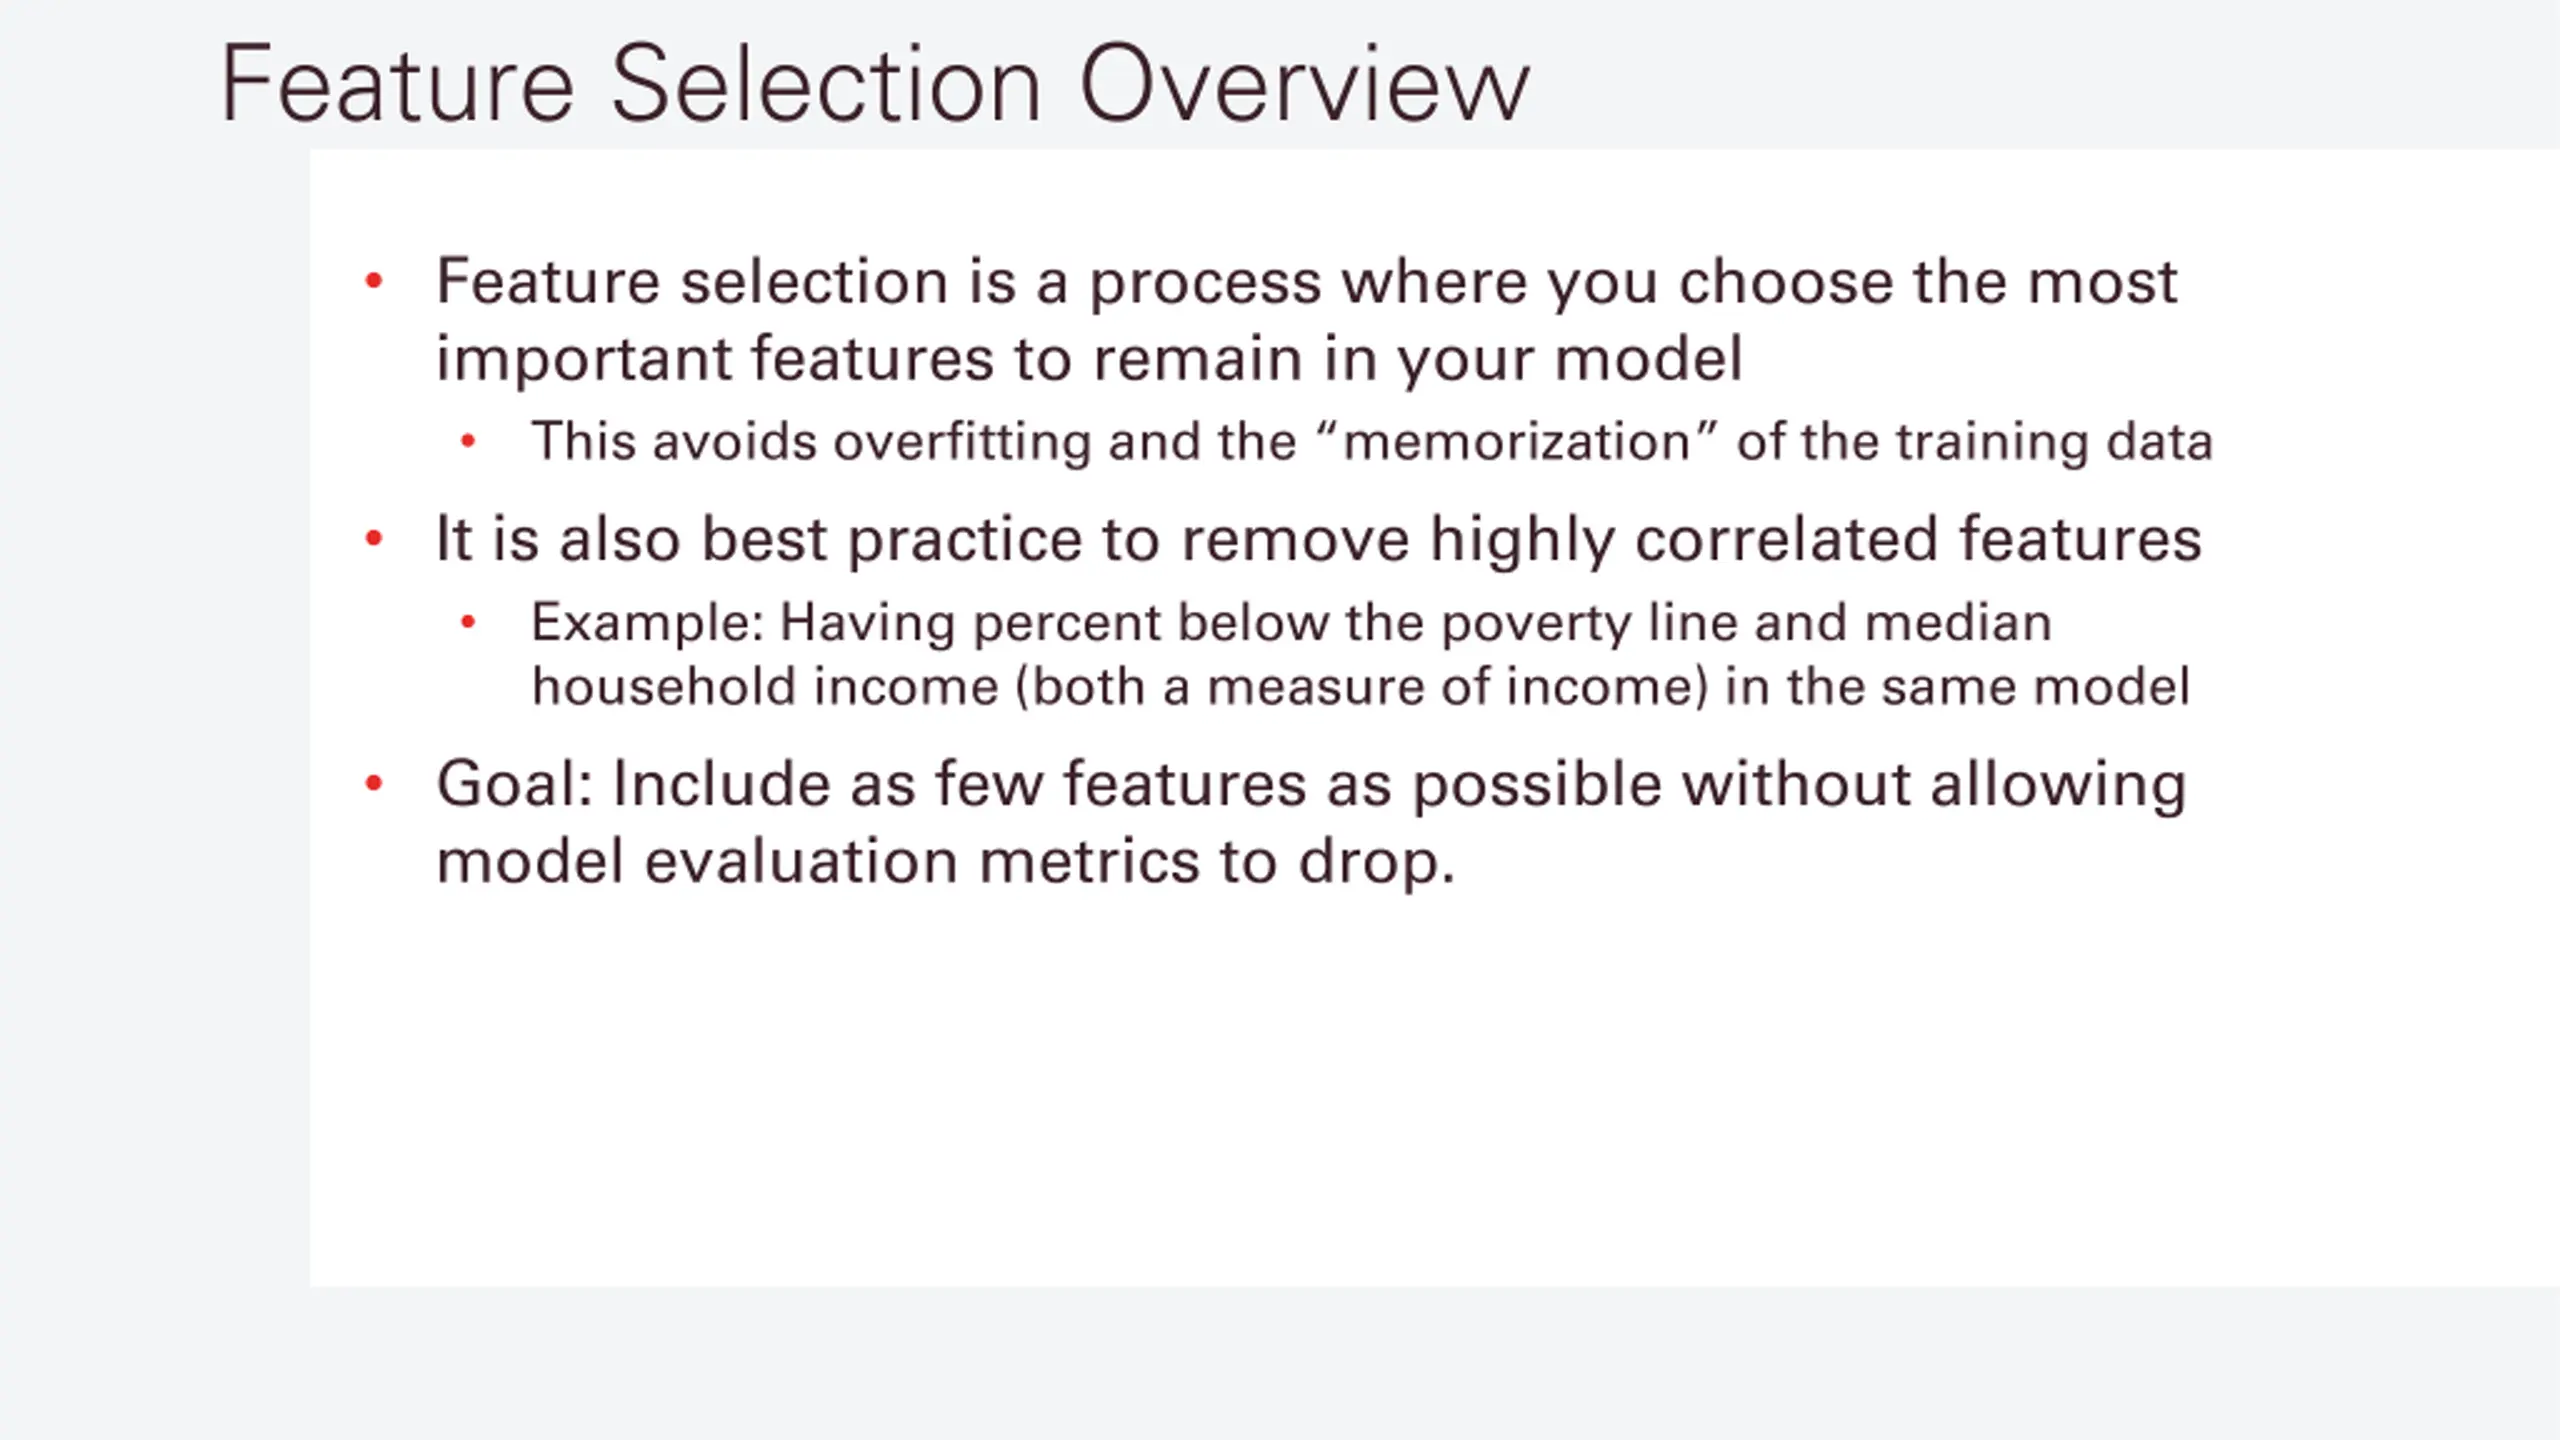
Task: Click the word "overfitting" in the sub-bullet
Action: [x=961, y=442]
